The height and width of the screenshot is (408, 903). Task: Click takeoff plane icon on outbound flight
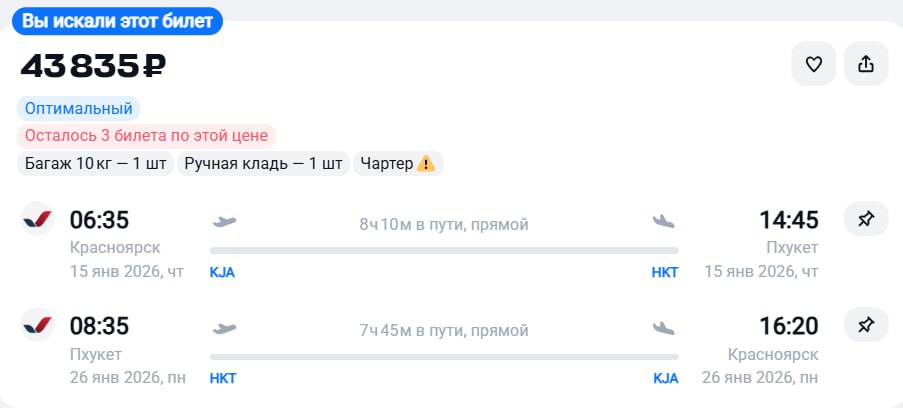225,221
